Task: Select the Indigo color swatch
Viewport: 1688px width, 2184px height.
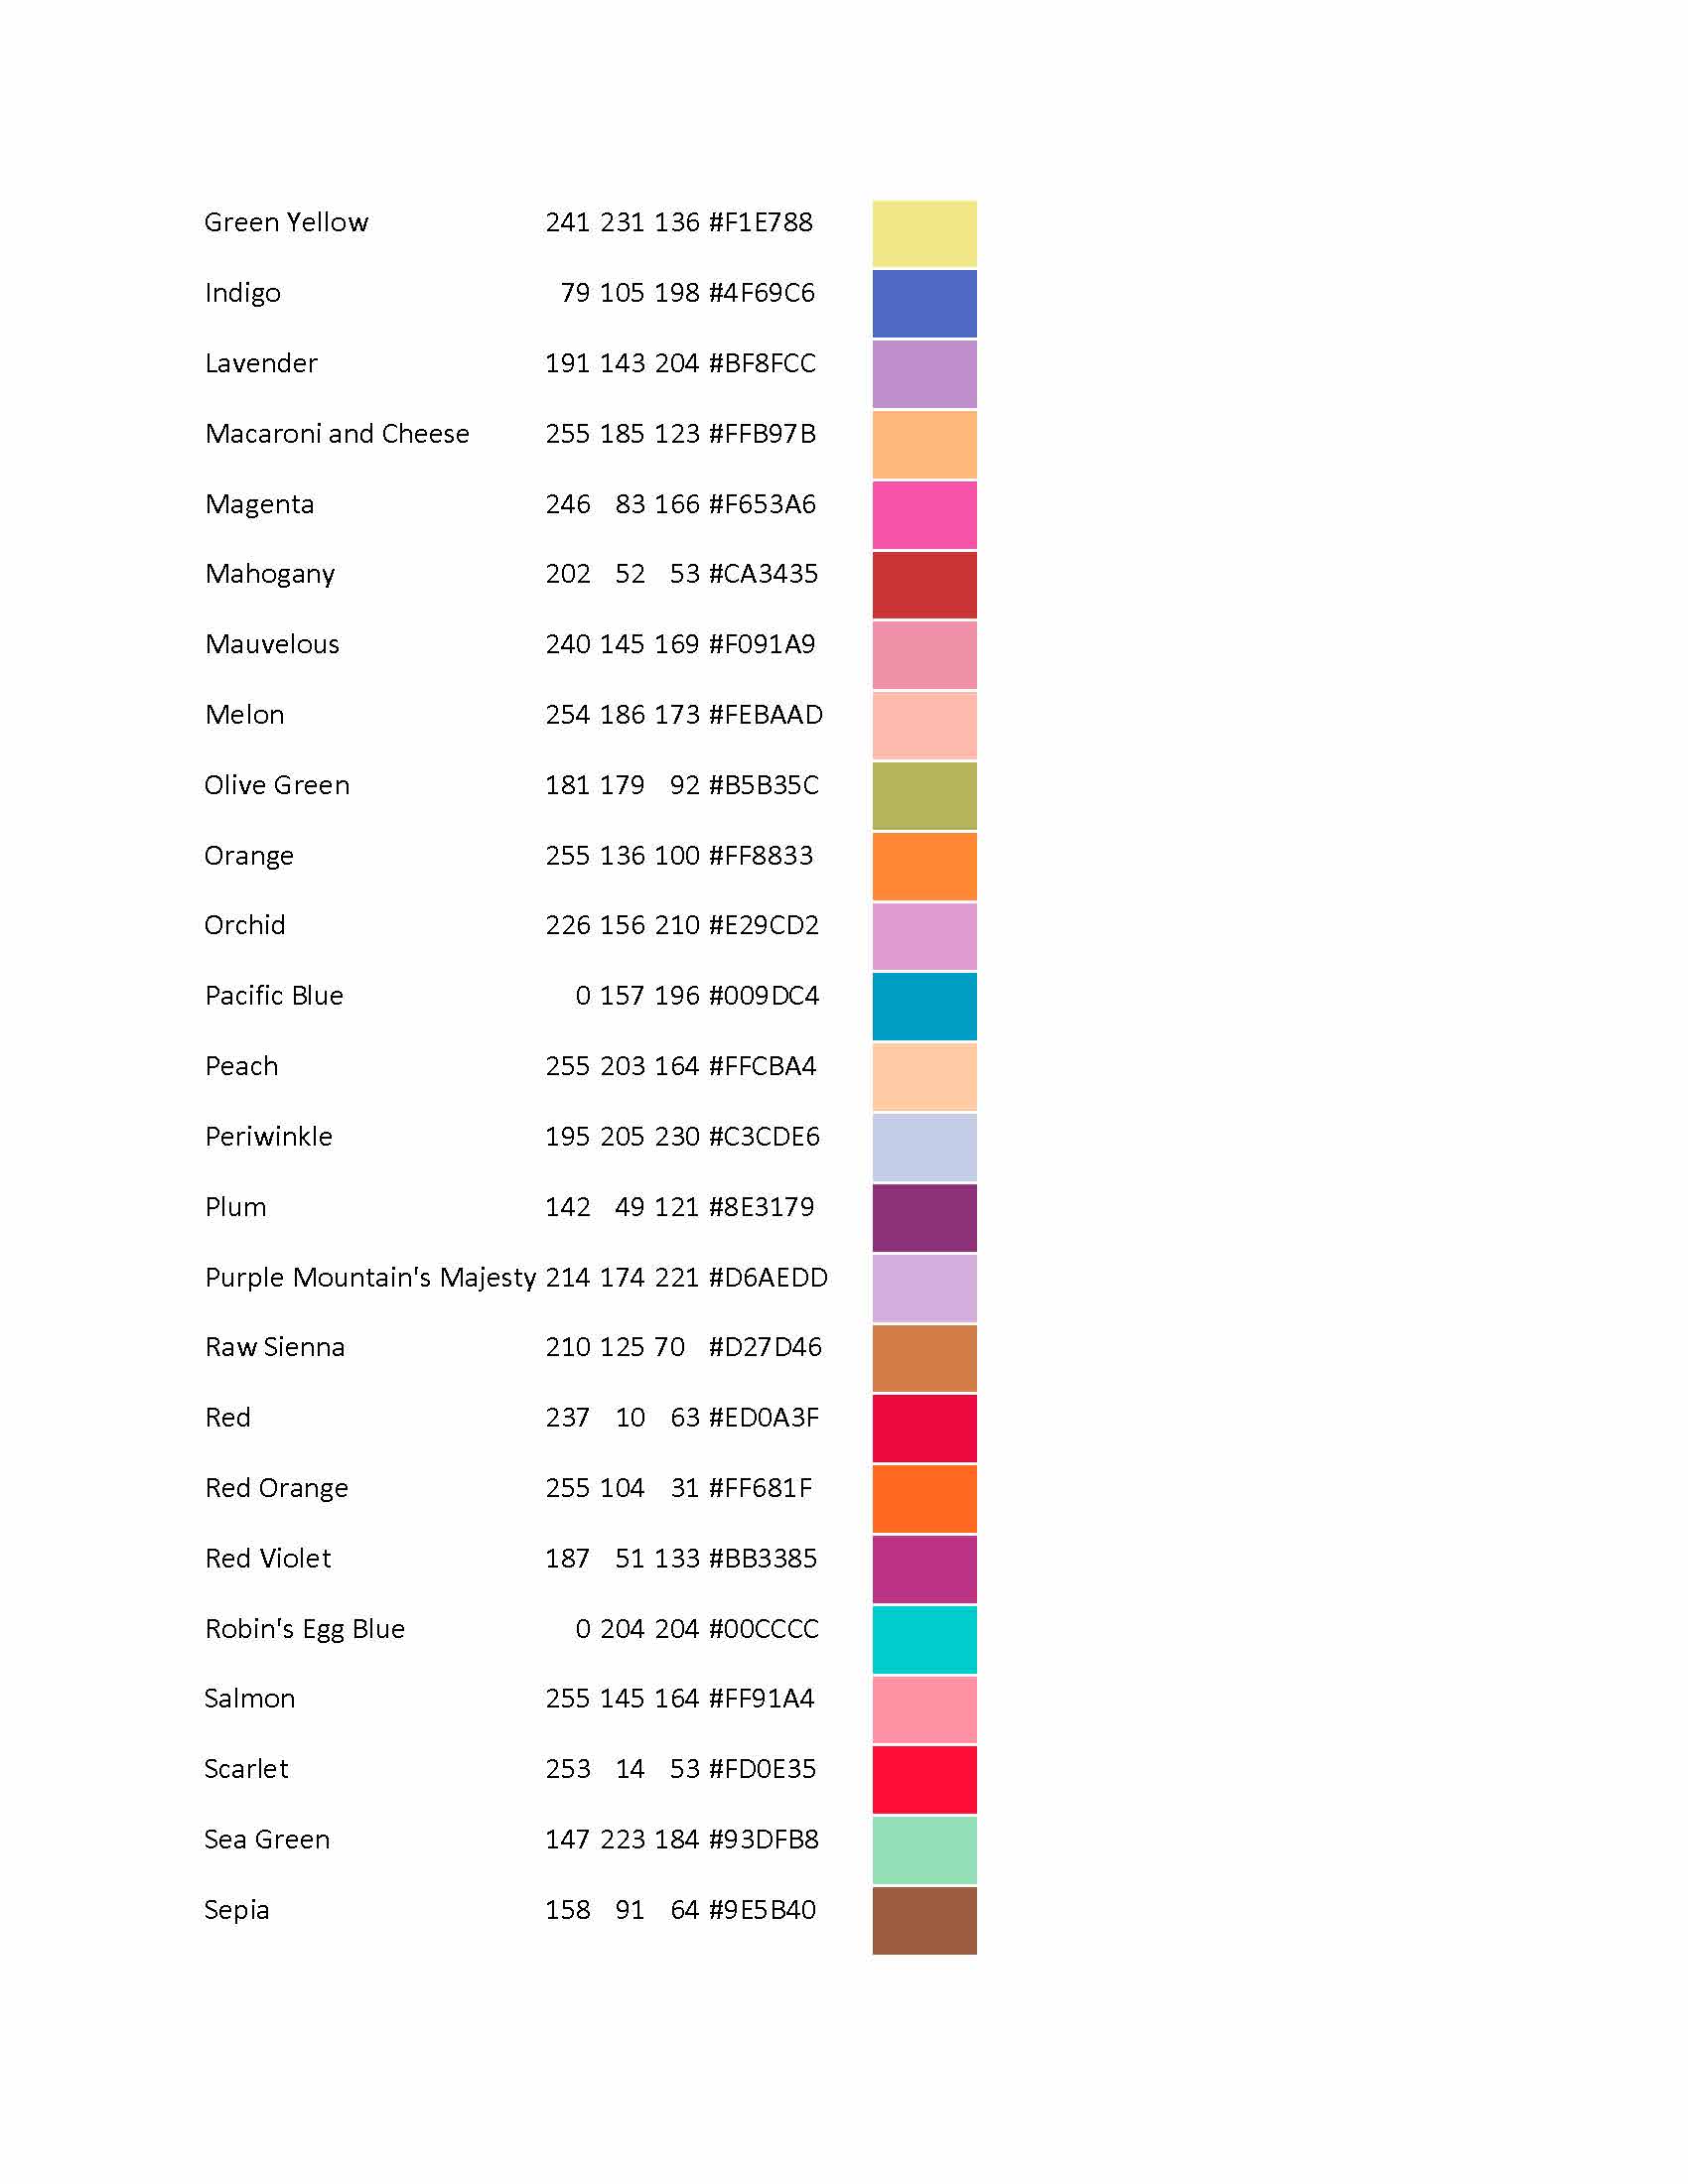Action: [x=924, y=303]
